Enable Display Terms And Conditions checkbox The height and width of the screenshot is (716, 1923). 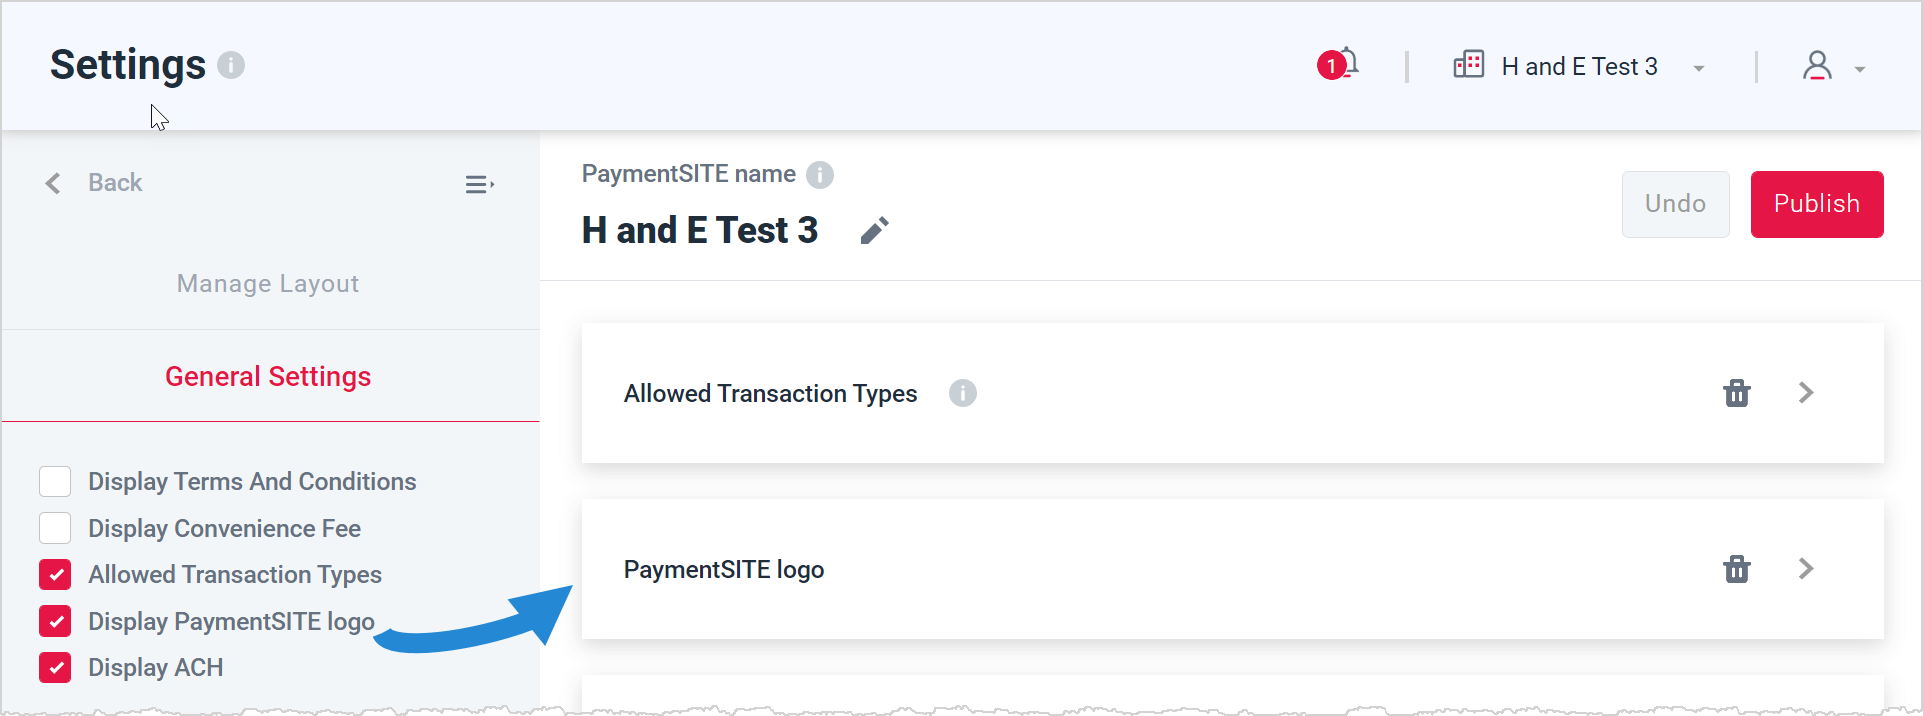(55, 481)
